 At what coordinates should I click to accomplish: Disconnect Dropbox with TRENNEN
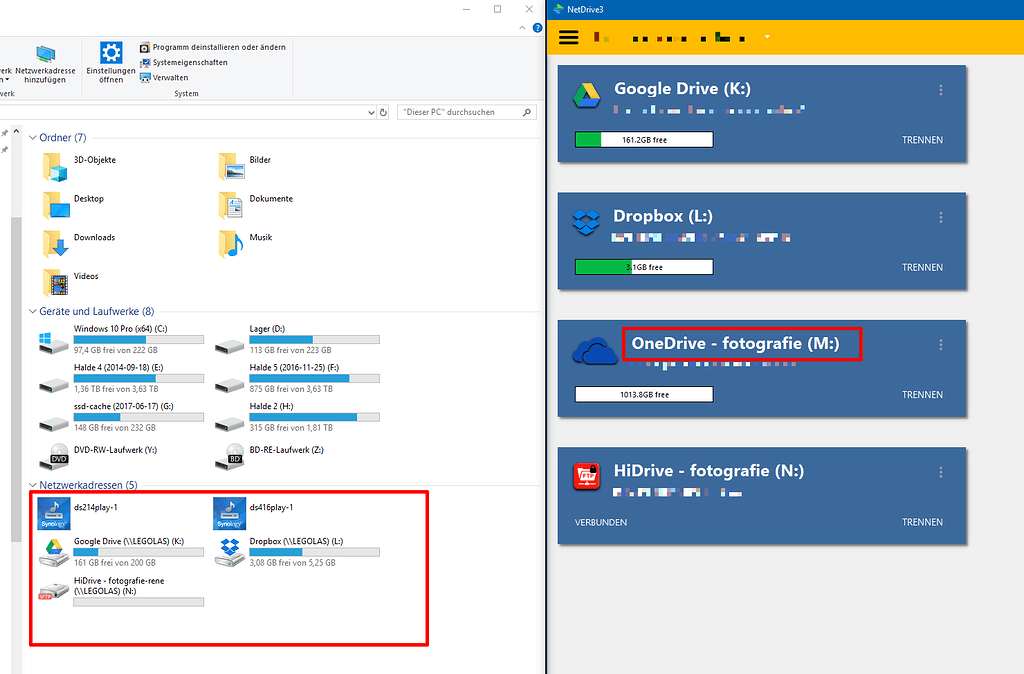[x=922, y=267]
